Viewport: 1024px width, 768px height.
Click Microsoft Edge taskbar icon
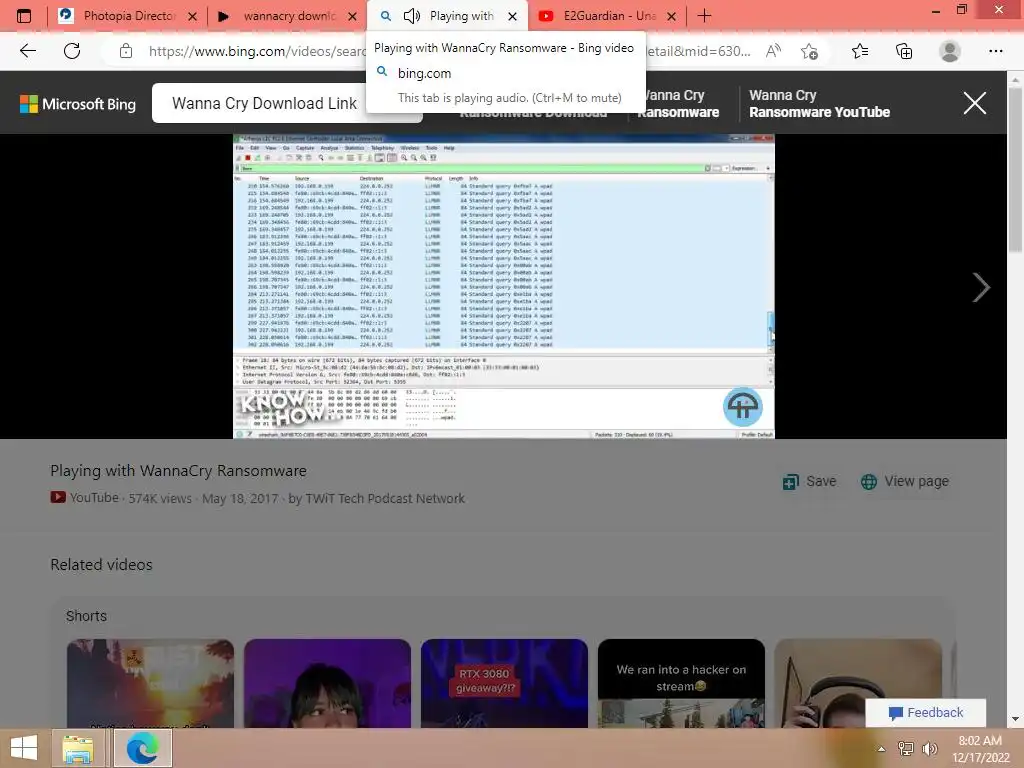pos(142,748)
